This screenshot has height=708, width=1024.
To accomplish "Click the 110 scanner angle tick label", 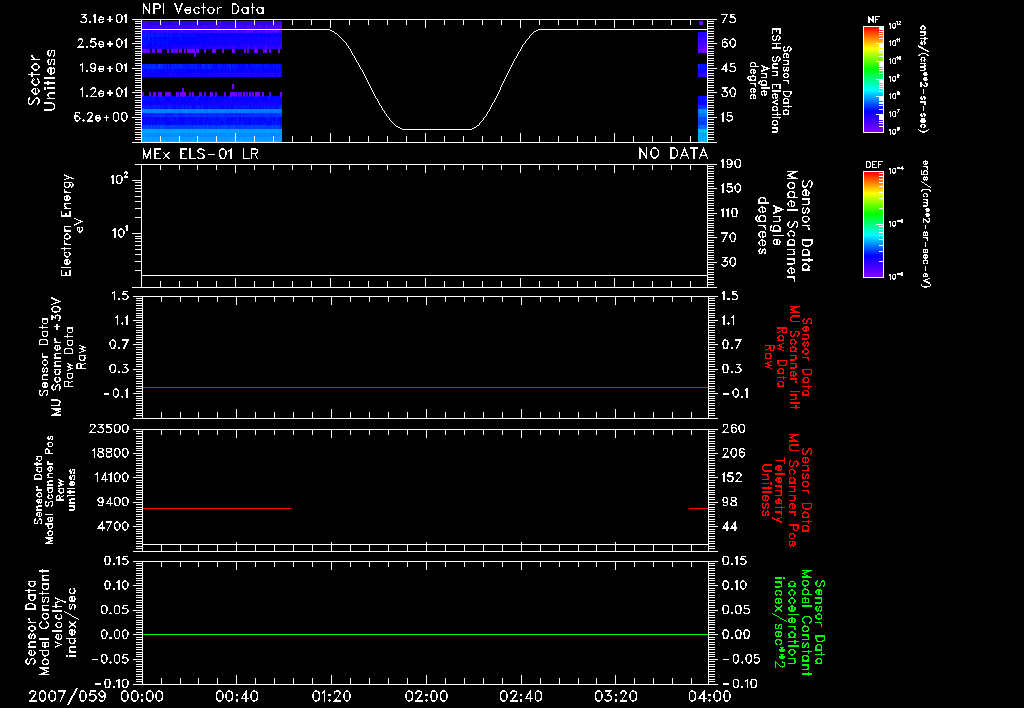I will click(731, 213).
